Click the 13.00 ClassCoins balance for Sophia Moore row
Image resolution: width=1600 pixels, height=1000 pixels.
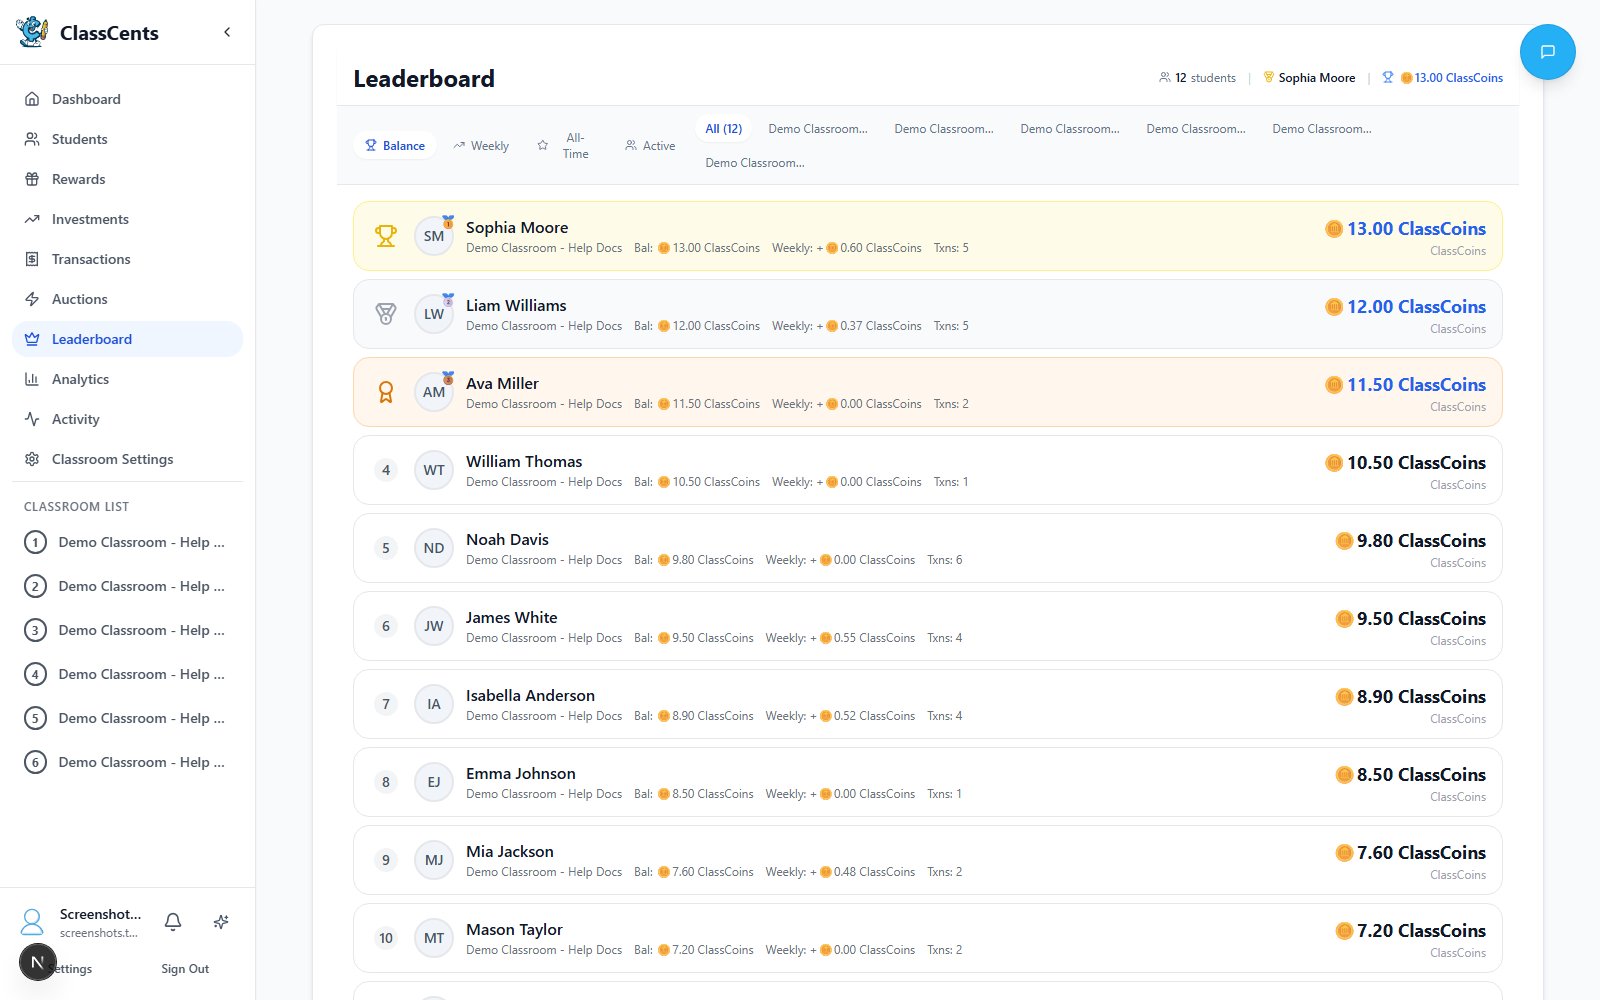pos(1405,229)
